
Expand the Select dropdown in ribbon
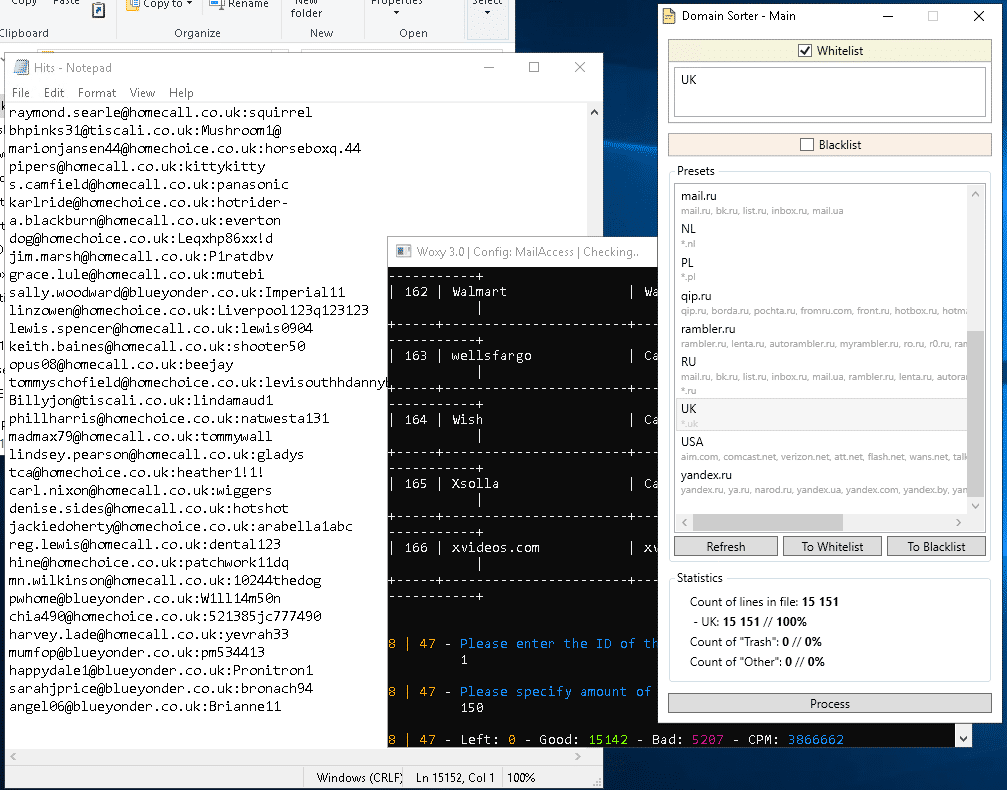tap(487, 13)
